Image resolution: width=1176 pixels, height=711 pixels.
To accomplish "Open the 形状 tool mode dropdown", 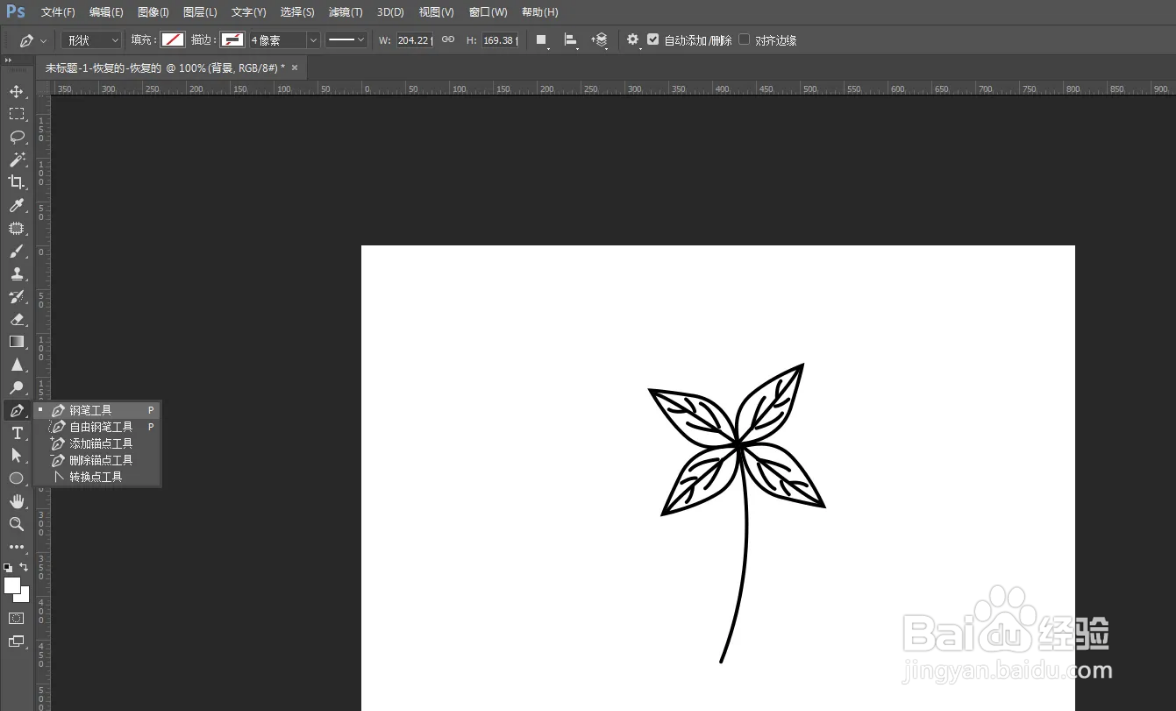I will pyautogui.click(x=92, y=40).
